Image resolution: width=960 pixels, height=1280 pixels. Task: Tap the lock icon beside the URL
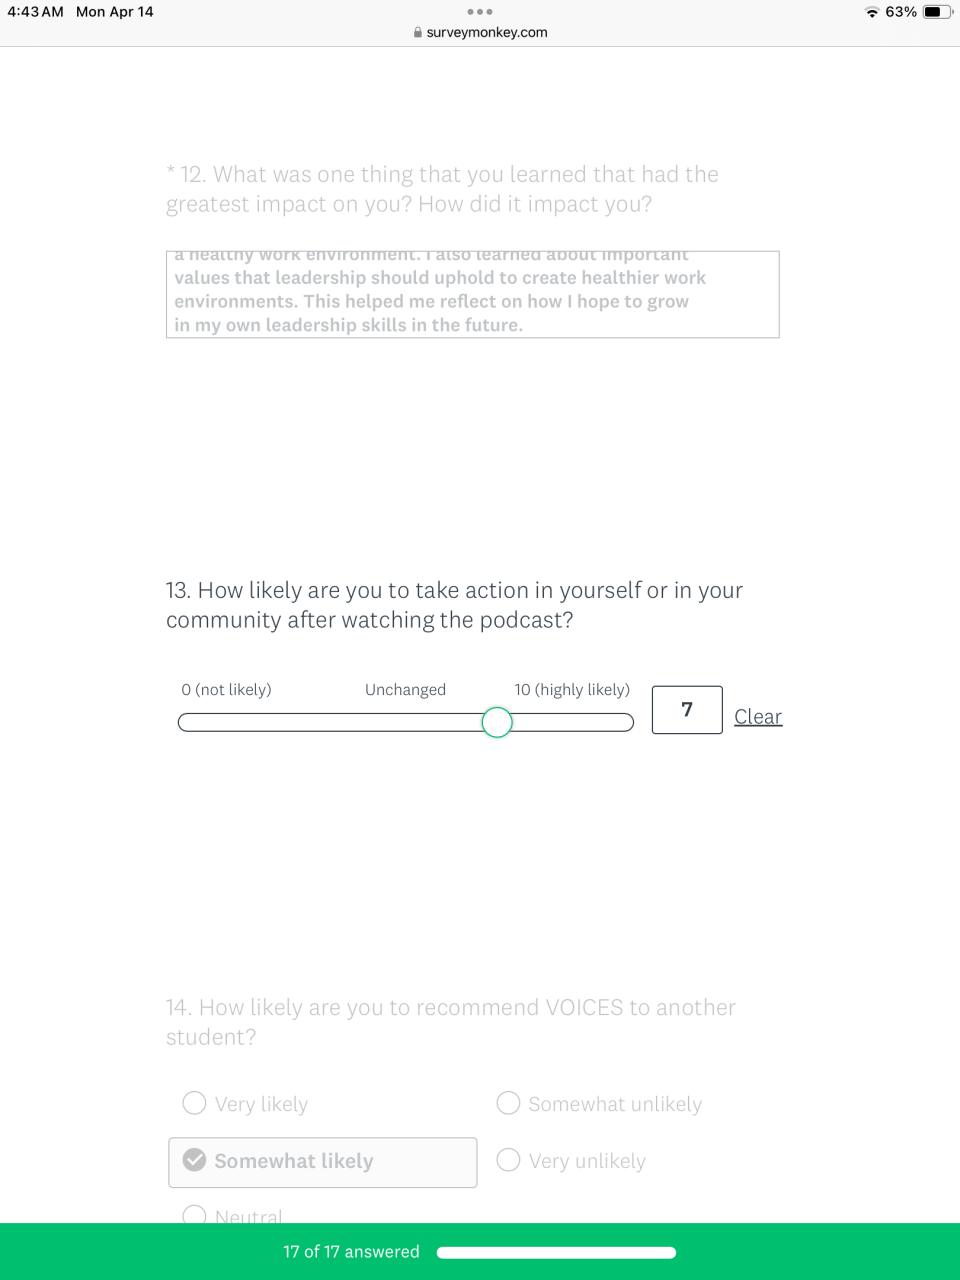click(x=417, y=32)
